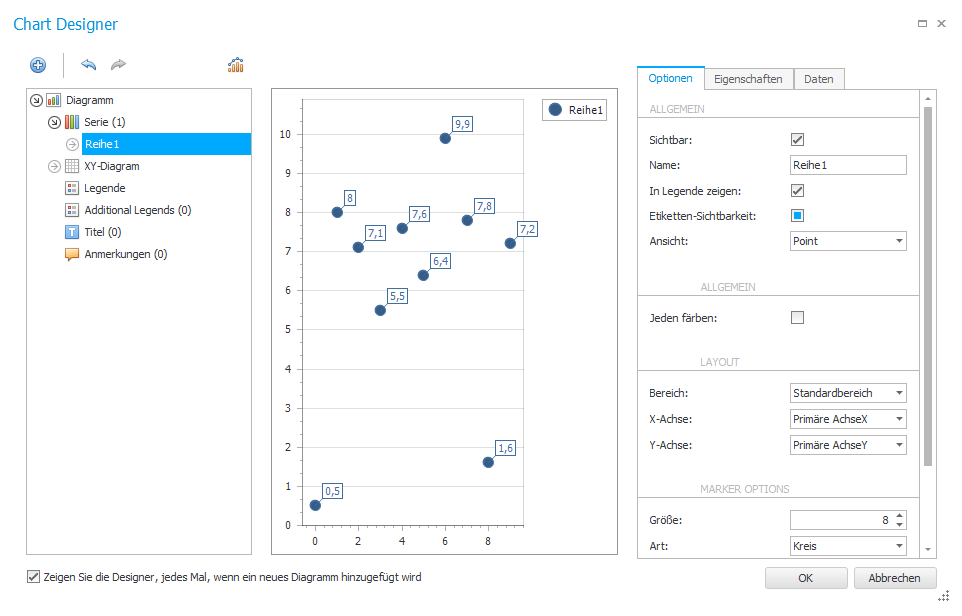Toggle Etiketten-Sichtbarkeit checkbox
The height and width of the screenshot is (616, 962).
pos(798,215)
